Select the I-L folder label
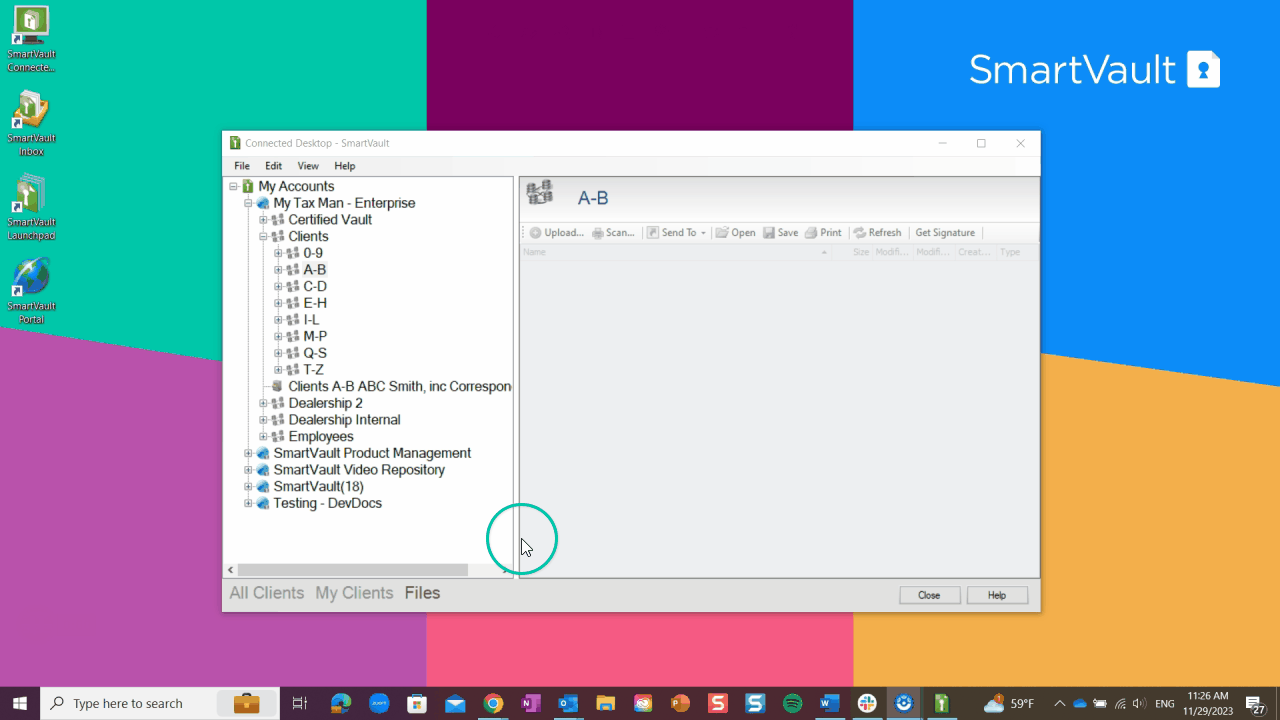This screenshot has height=720, width=1280. (x=311, y=320)
